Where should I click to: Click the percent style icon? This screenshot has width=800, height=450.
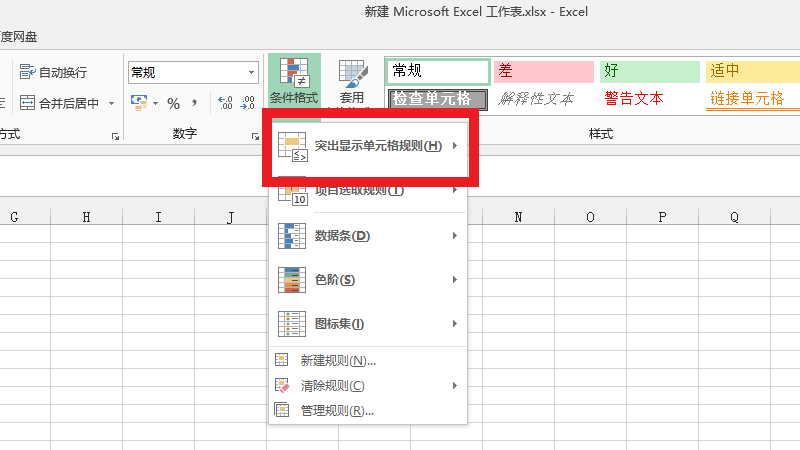pos(173,103)
